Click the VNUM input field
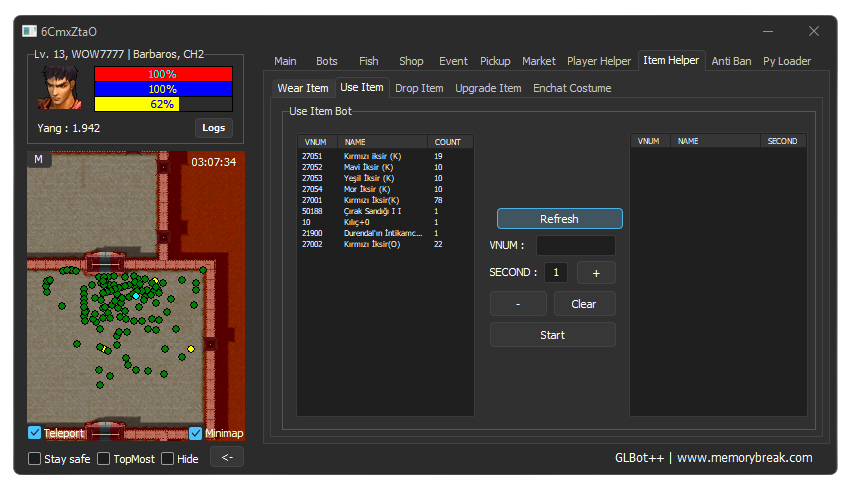The image size is (849, 490). click(576, 245)
